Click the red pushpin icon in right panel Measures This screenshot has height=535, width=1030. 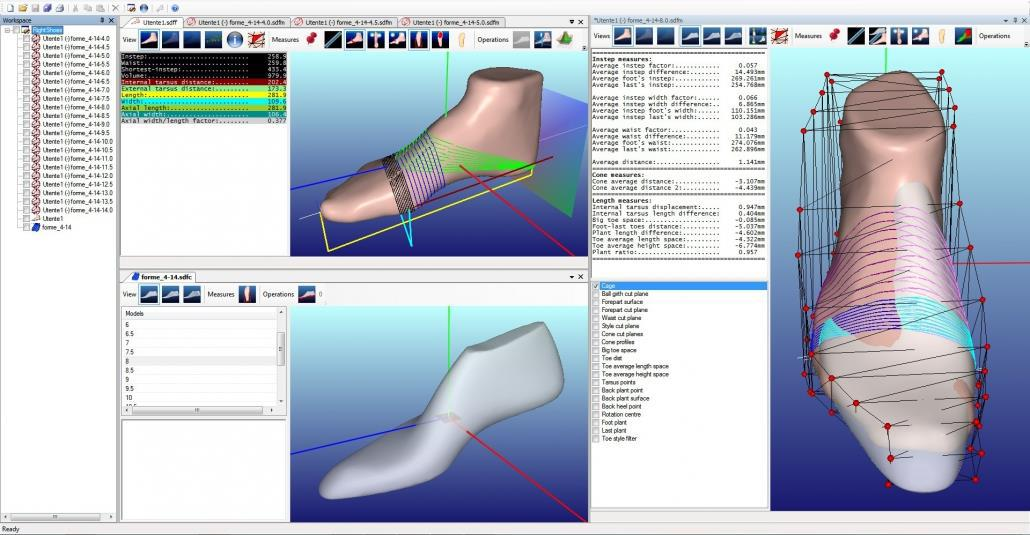pos(834,35)
